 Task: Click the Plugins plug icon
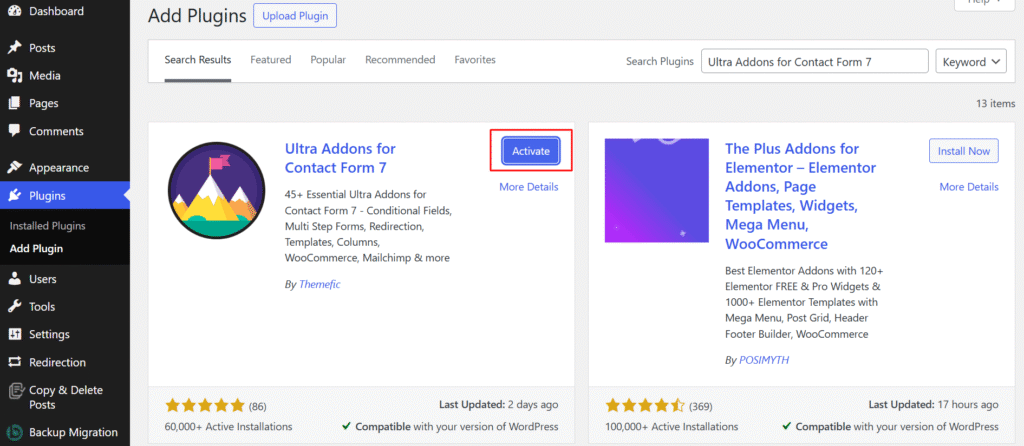coord(14,195)
